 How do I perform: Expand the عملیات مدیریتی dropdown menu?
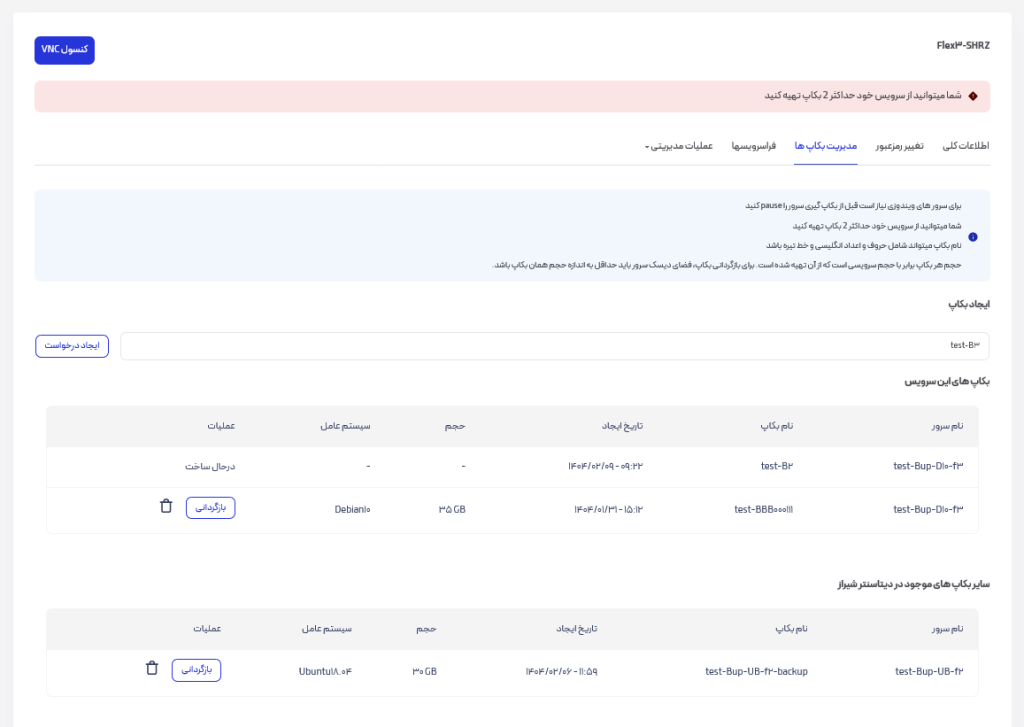click(679, 146)
